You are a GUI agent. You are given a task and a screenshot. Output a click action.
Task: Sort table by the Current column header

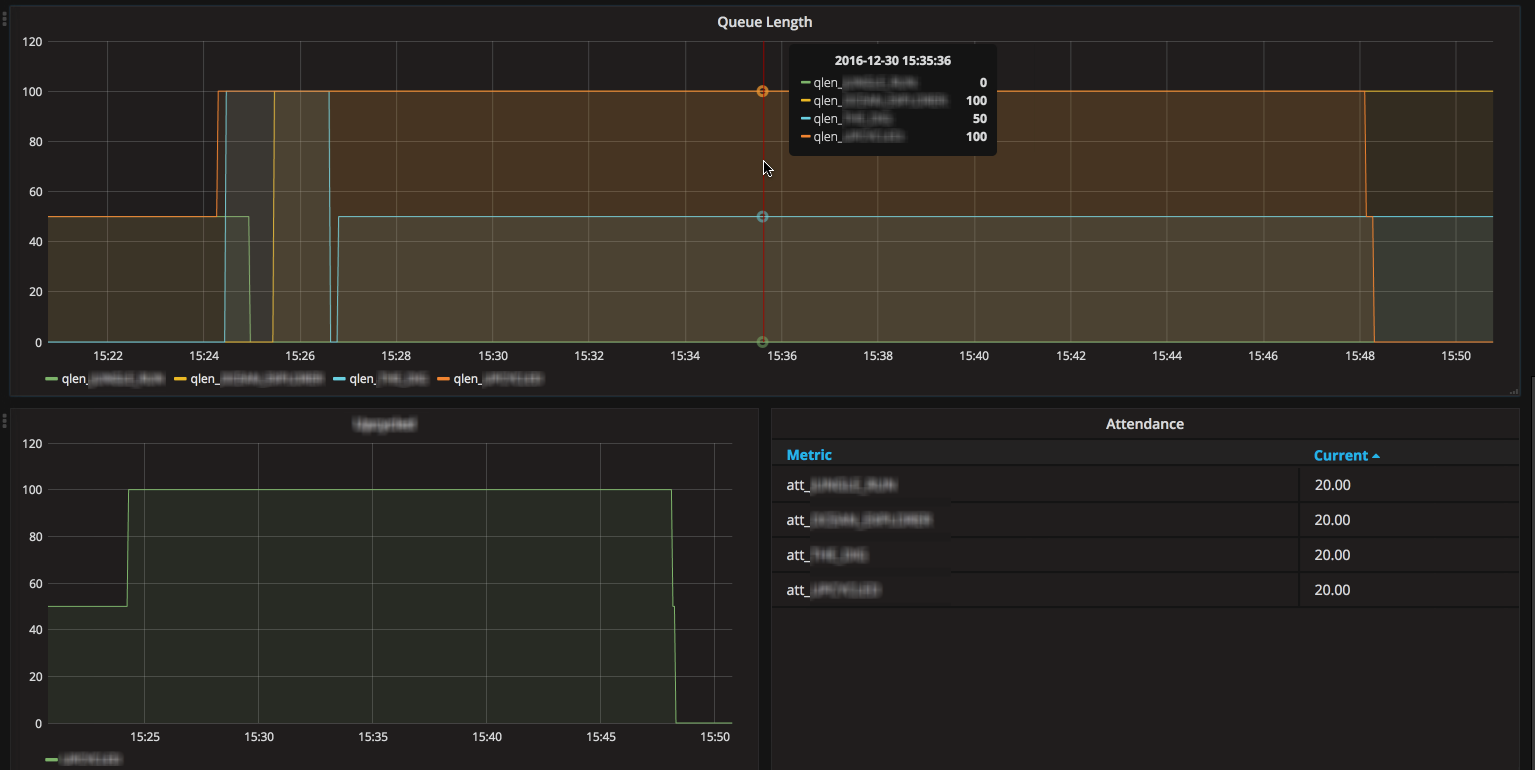tap(1340, 455)
